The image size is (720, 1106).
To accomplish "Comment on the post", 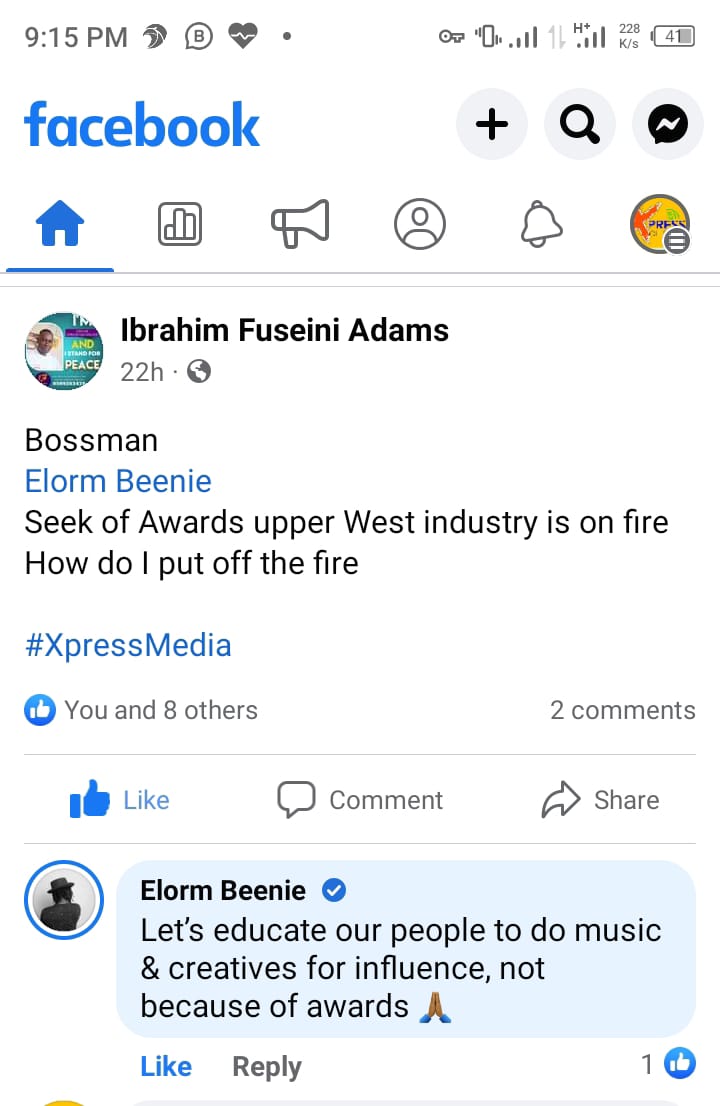I will pos(360,800).
